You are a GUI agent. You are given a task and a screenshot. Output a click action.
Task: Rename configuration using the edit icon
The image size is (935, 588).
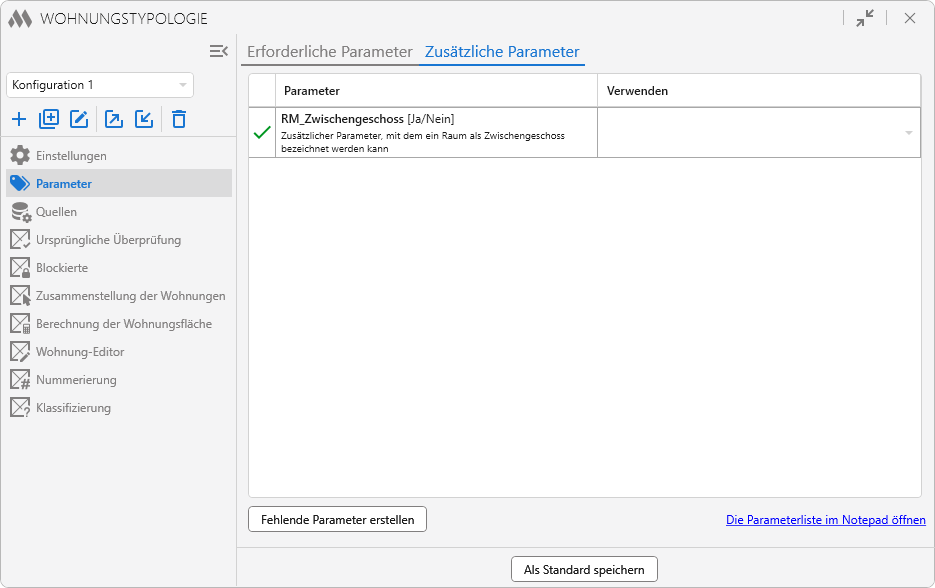79,119
